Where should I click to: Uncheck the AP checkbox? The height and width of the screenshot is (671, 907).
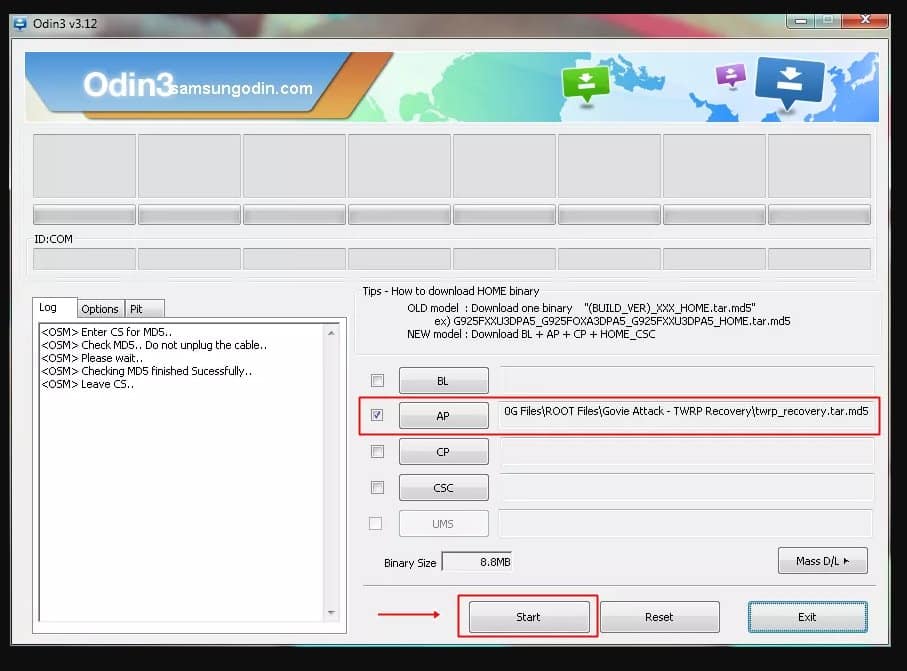coord(377,415)
